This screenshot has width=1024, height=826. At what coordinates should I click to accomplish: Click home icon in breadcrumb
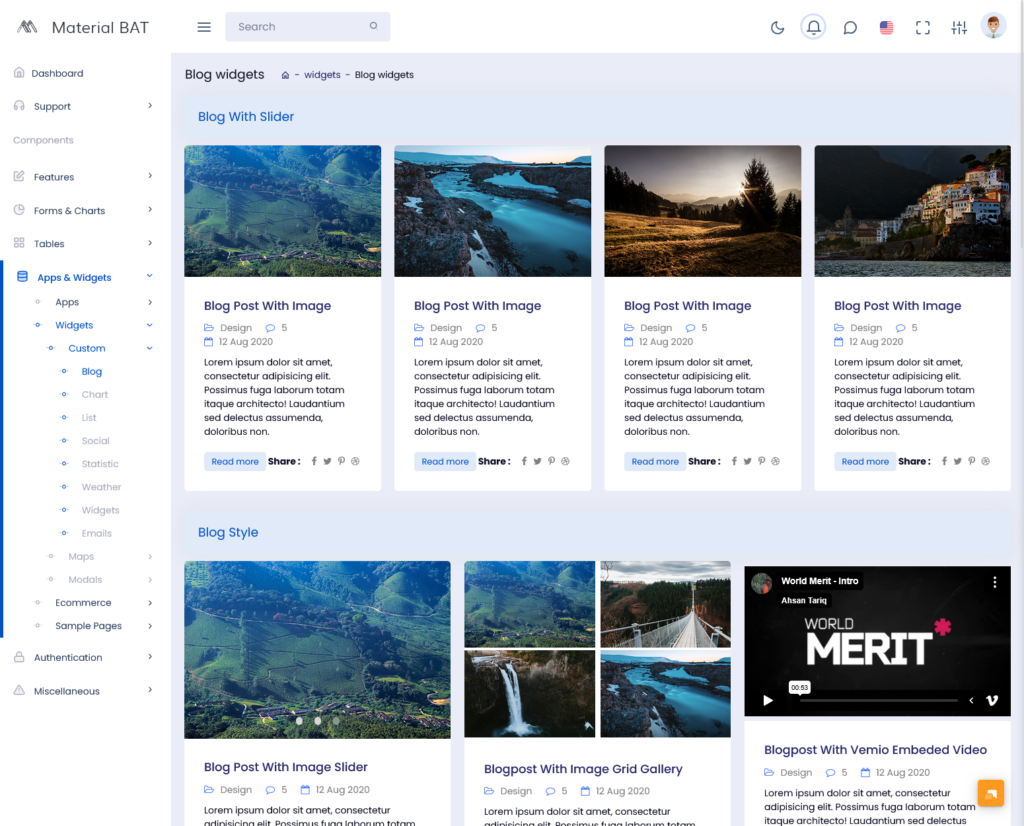pyautogui.click(x=285, y=75)
